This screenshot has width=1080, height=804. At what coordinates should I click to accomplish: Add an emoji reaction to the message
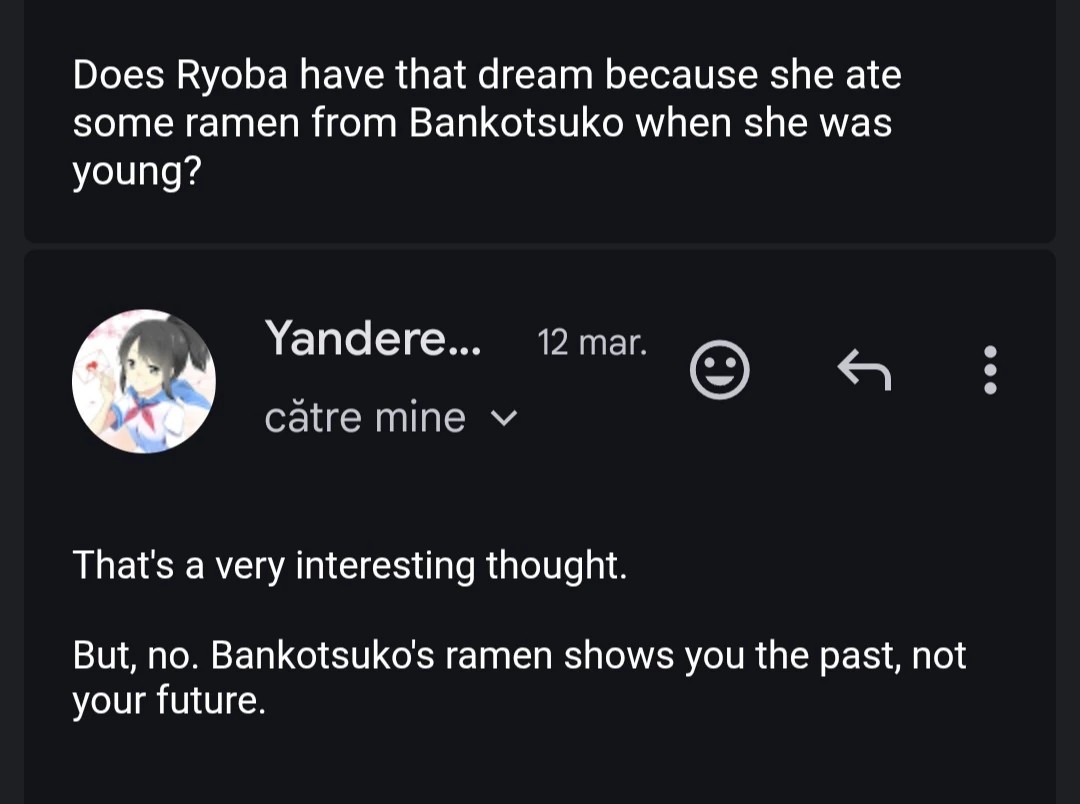720,371
